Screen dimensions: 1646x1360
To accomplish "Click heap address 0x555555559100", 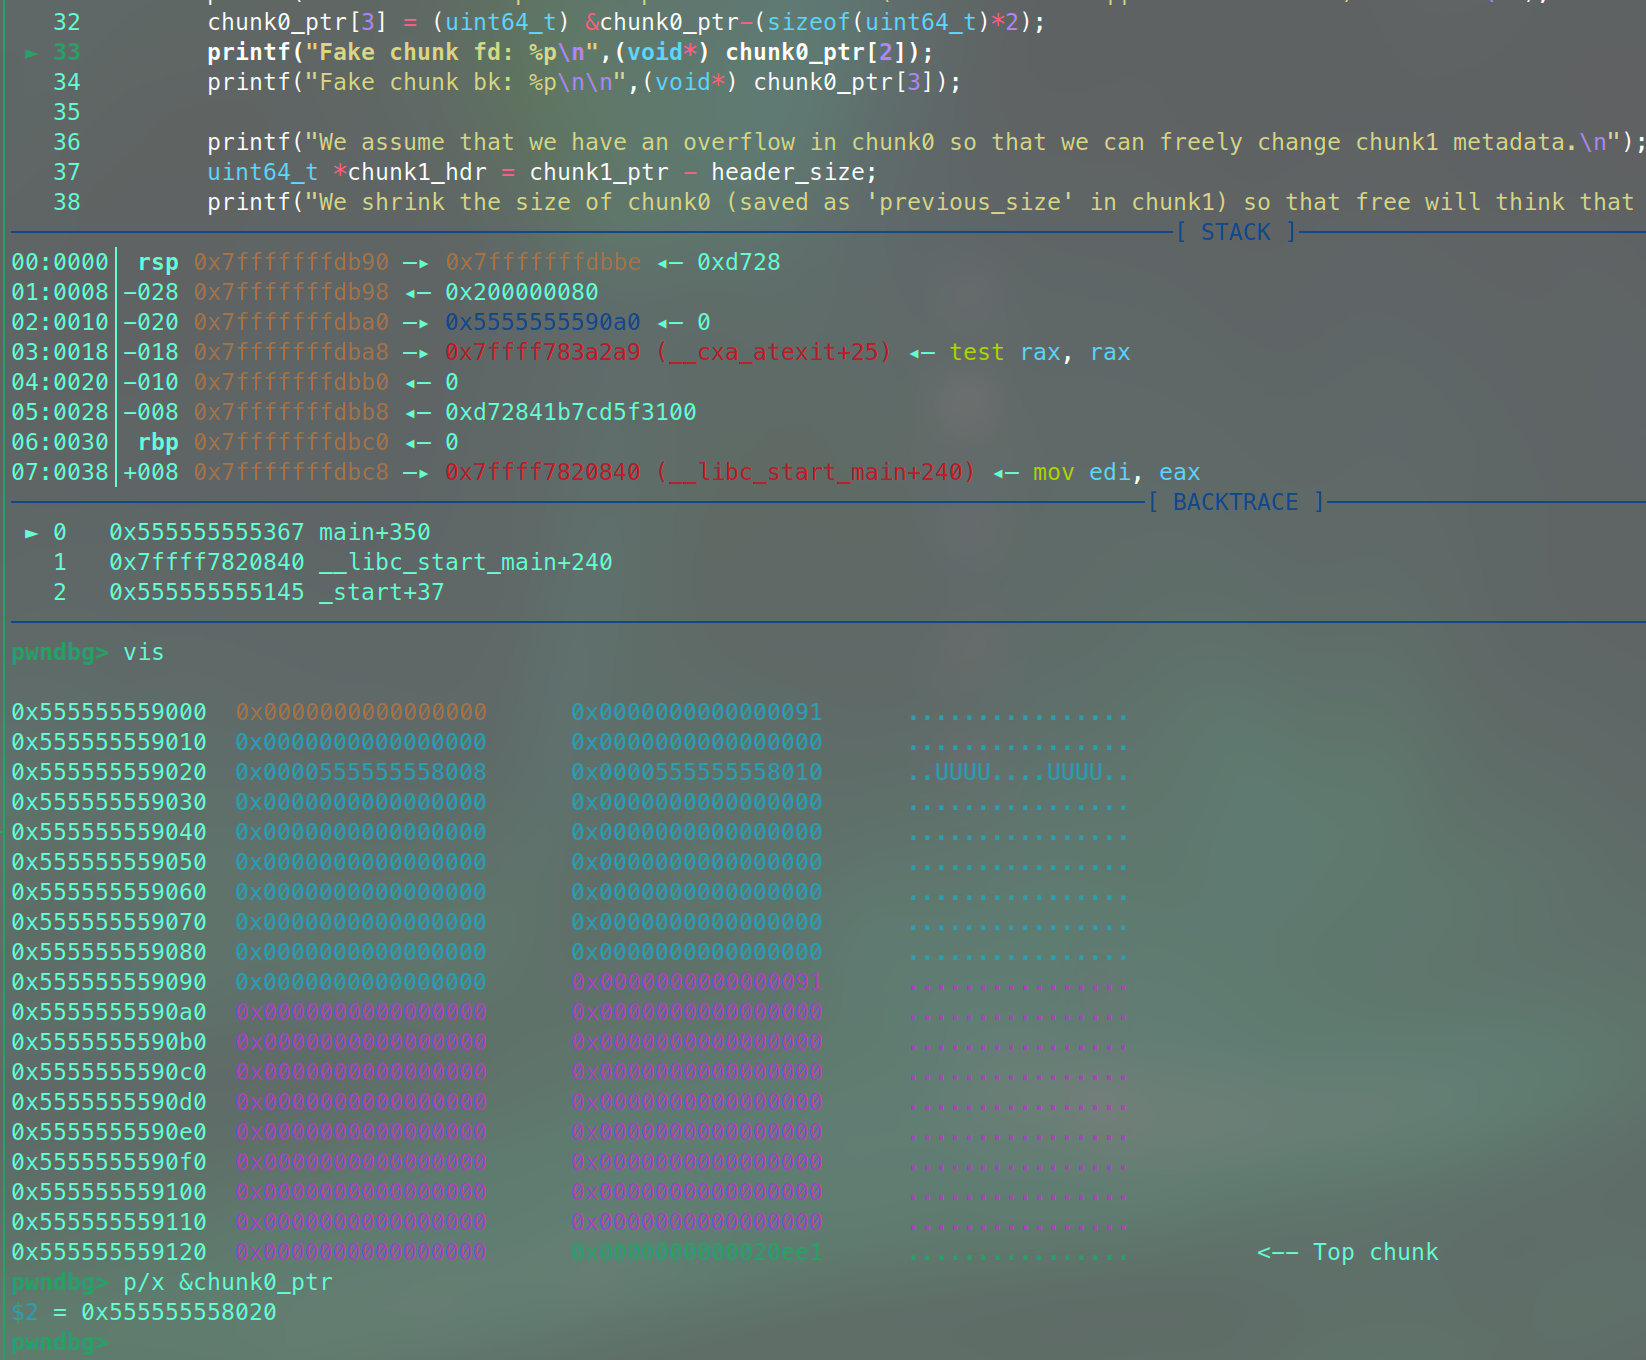I will tap(109, 1192).
